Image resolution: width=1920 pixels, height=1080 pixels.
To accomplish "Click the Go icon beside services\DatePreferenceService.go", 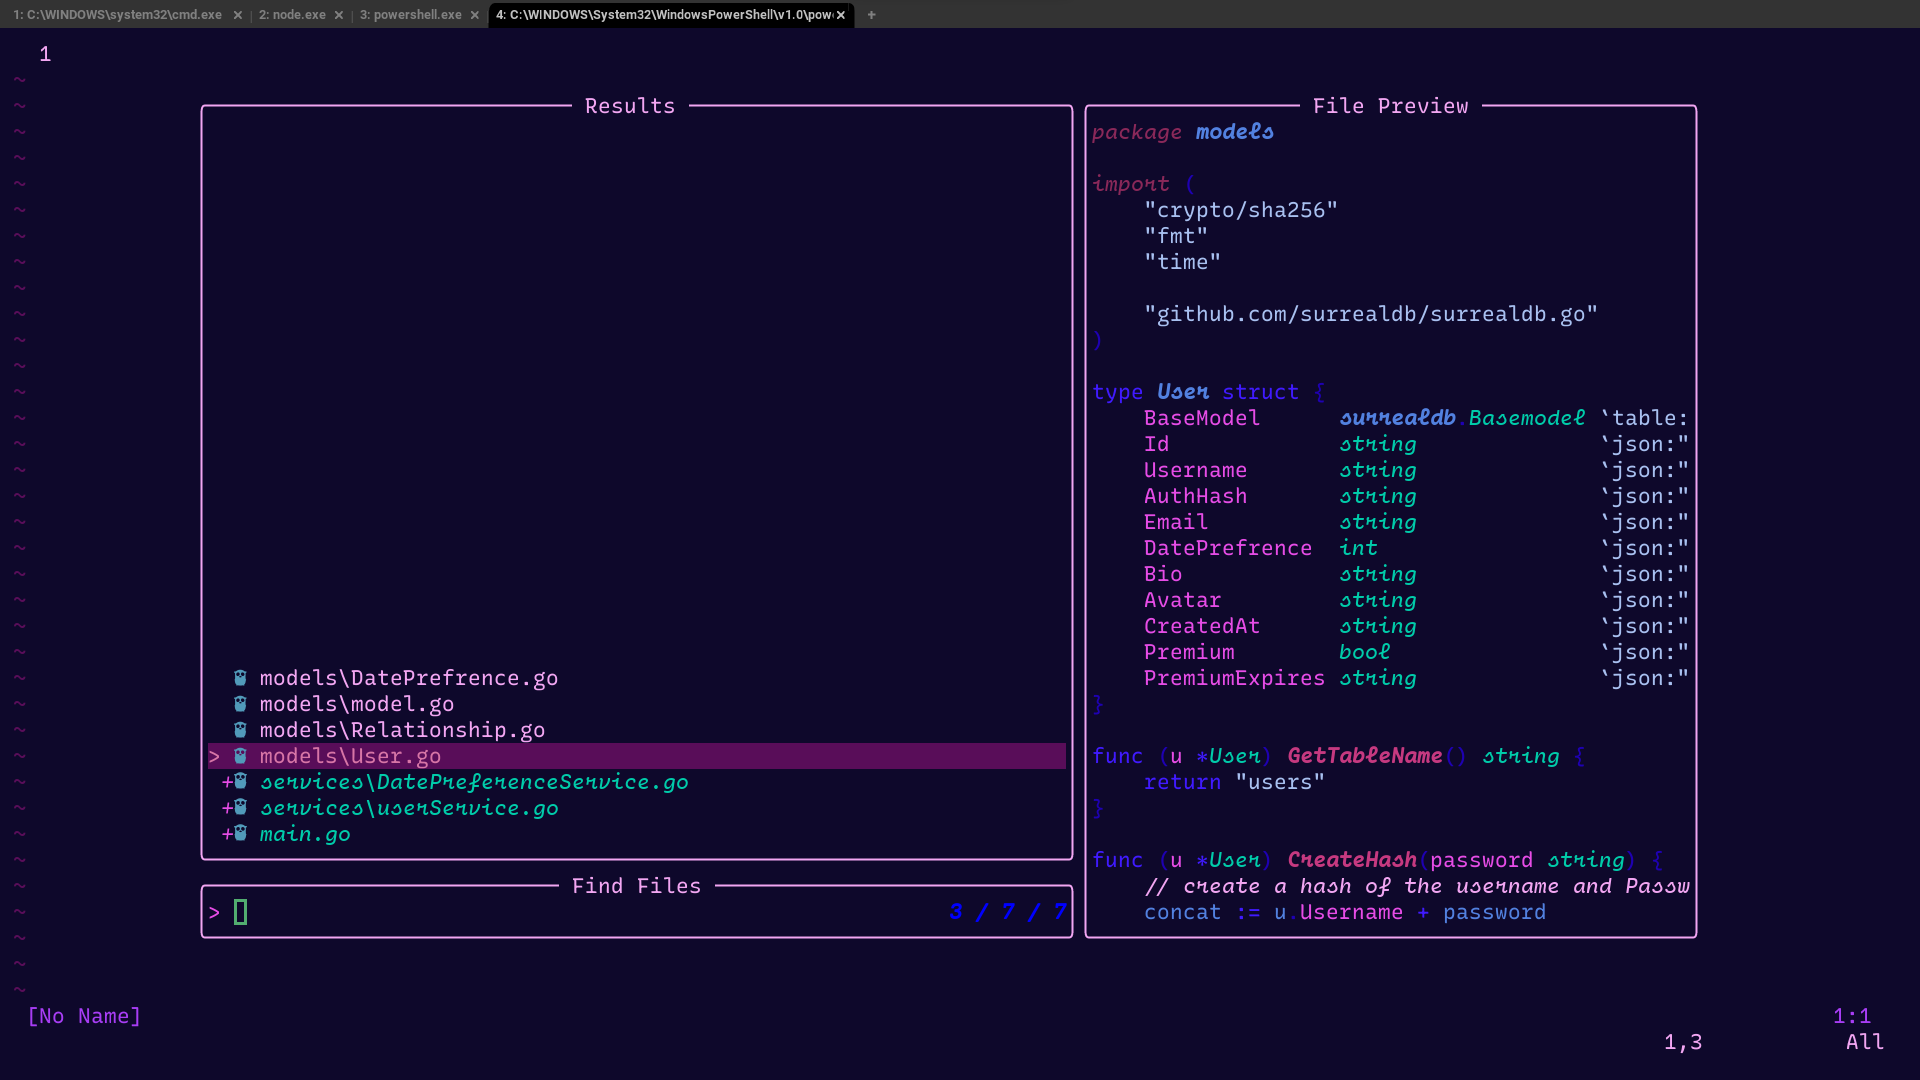I will pyautogui.click(x=240, y=782).
